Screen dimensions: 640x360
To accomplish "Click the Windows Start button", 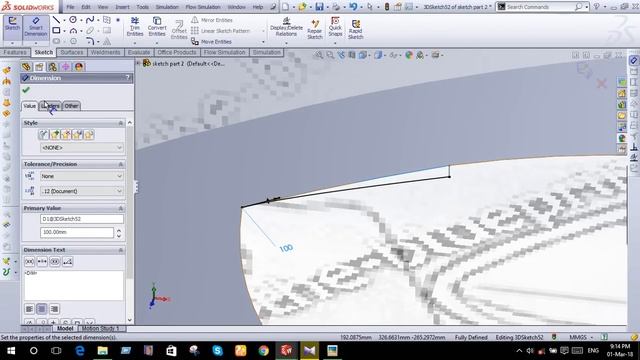I will [x=11, y=351].
